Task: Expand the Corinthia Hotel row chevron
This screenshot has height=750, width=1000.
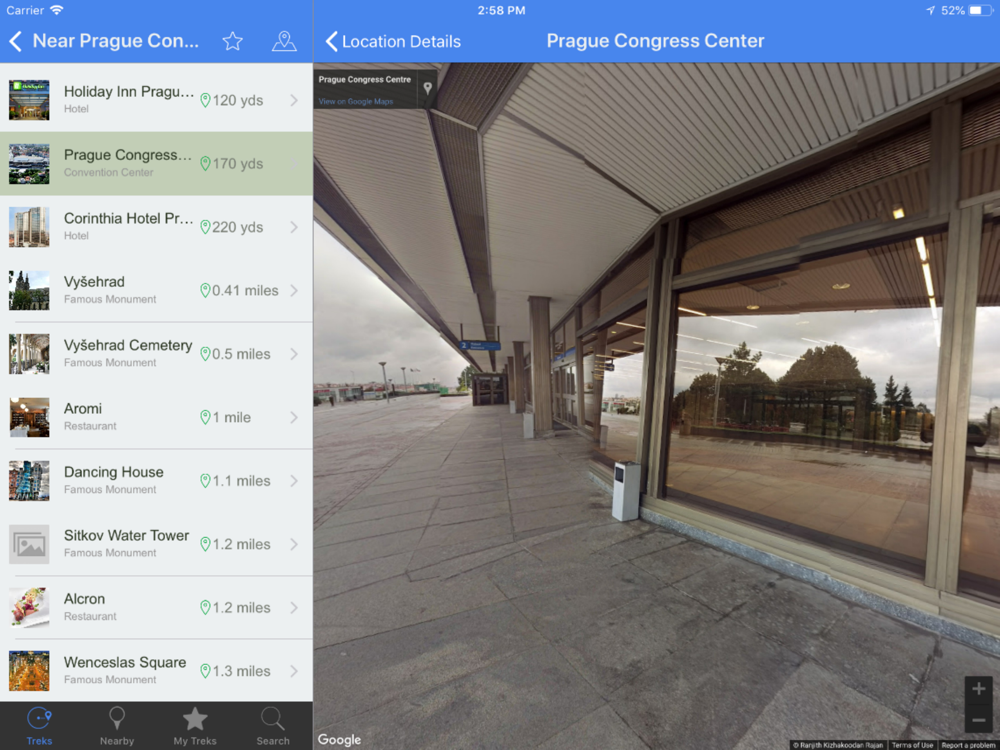Action: tap(294, 227)
